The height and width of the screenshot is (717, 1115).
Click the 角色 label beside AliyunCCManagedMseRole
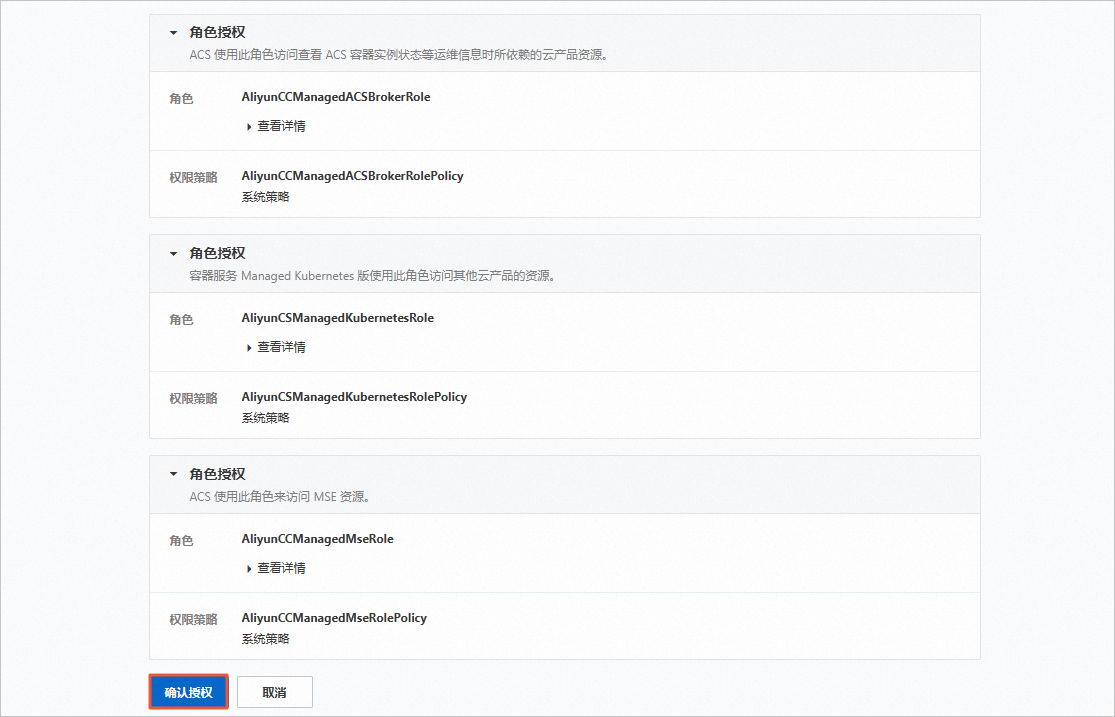click(x=181, y=541)
